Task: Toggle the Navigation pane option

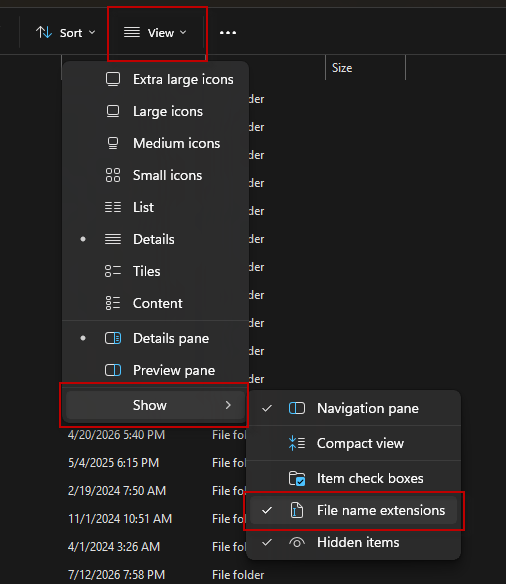Action: pos(353,408)
